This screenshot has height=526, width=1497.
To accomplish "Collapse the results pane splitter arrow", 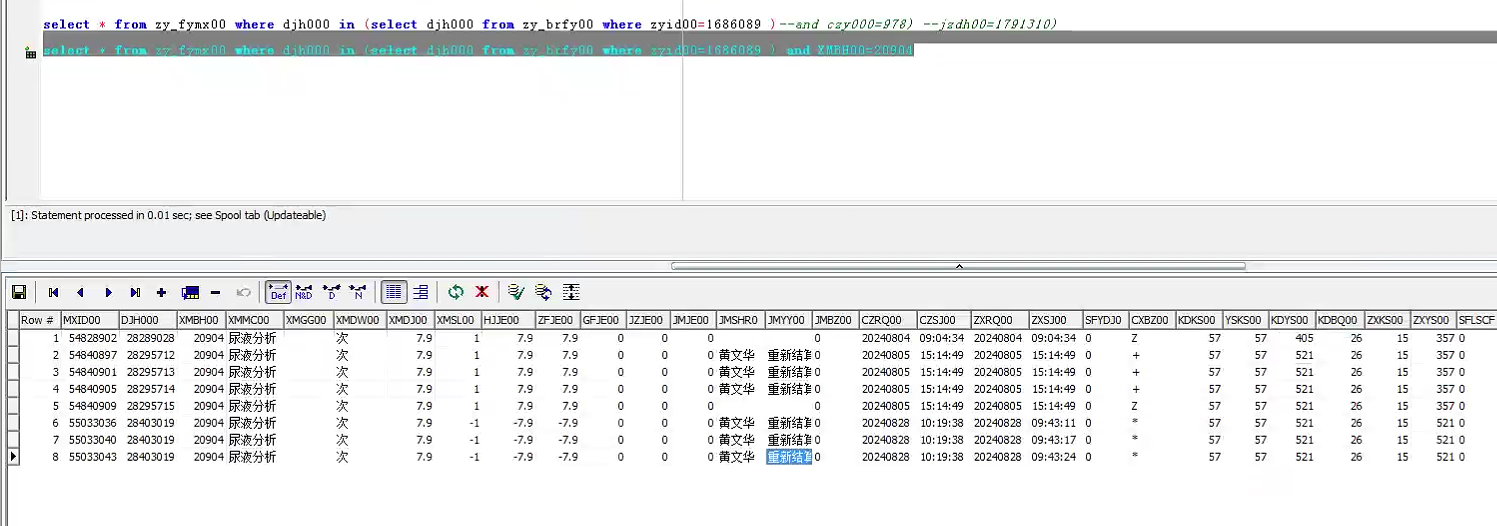I will (958, 266).
